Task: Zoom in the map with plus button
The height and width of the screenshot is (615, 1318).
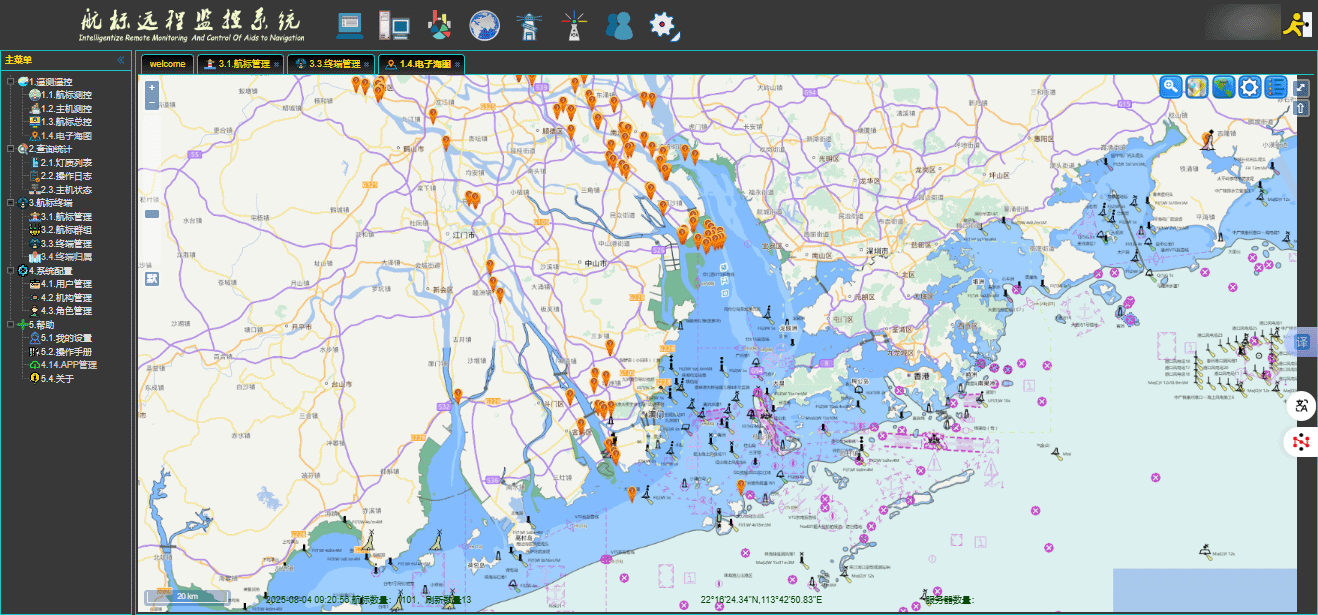Action: [152, 88]
